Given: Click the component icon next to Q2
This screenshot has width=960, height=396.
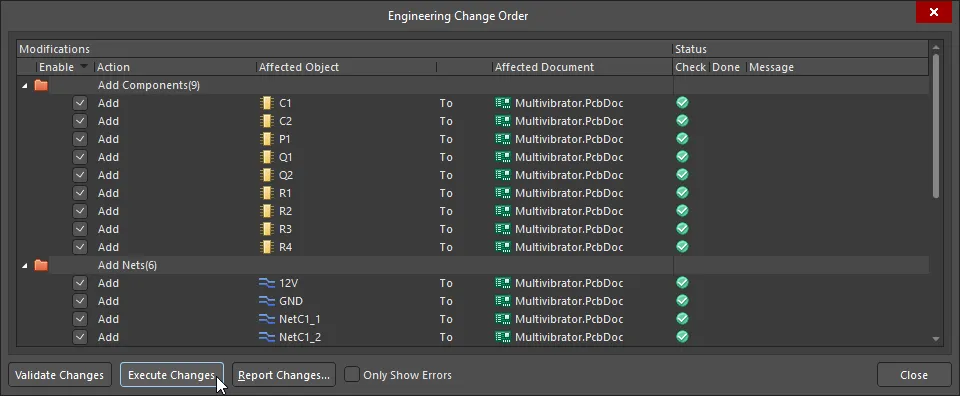Looking at the screenshot, I should [266, 175].
